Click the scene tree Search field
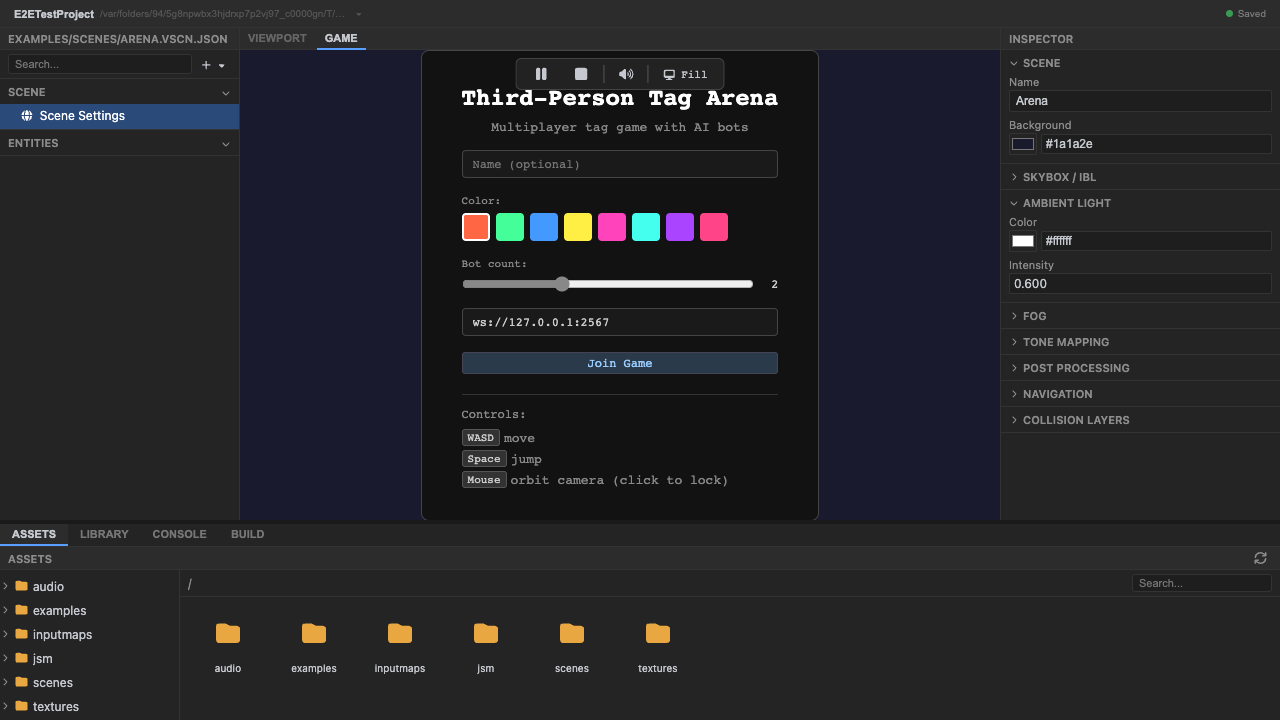 (100, 64)
